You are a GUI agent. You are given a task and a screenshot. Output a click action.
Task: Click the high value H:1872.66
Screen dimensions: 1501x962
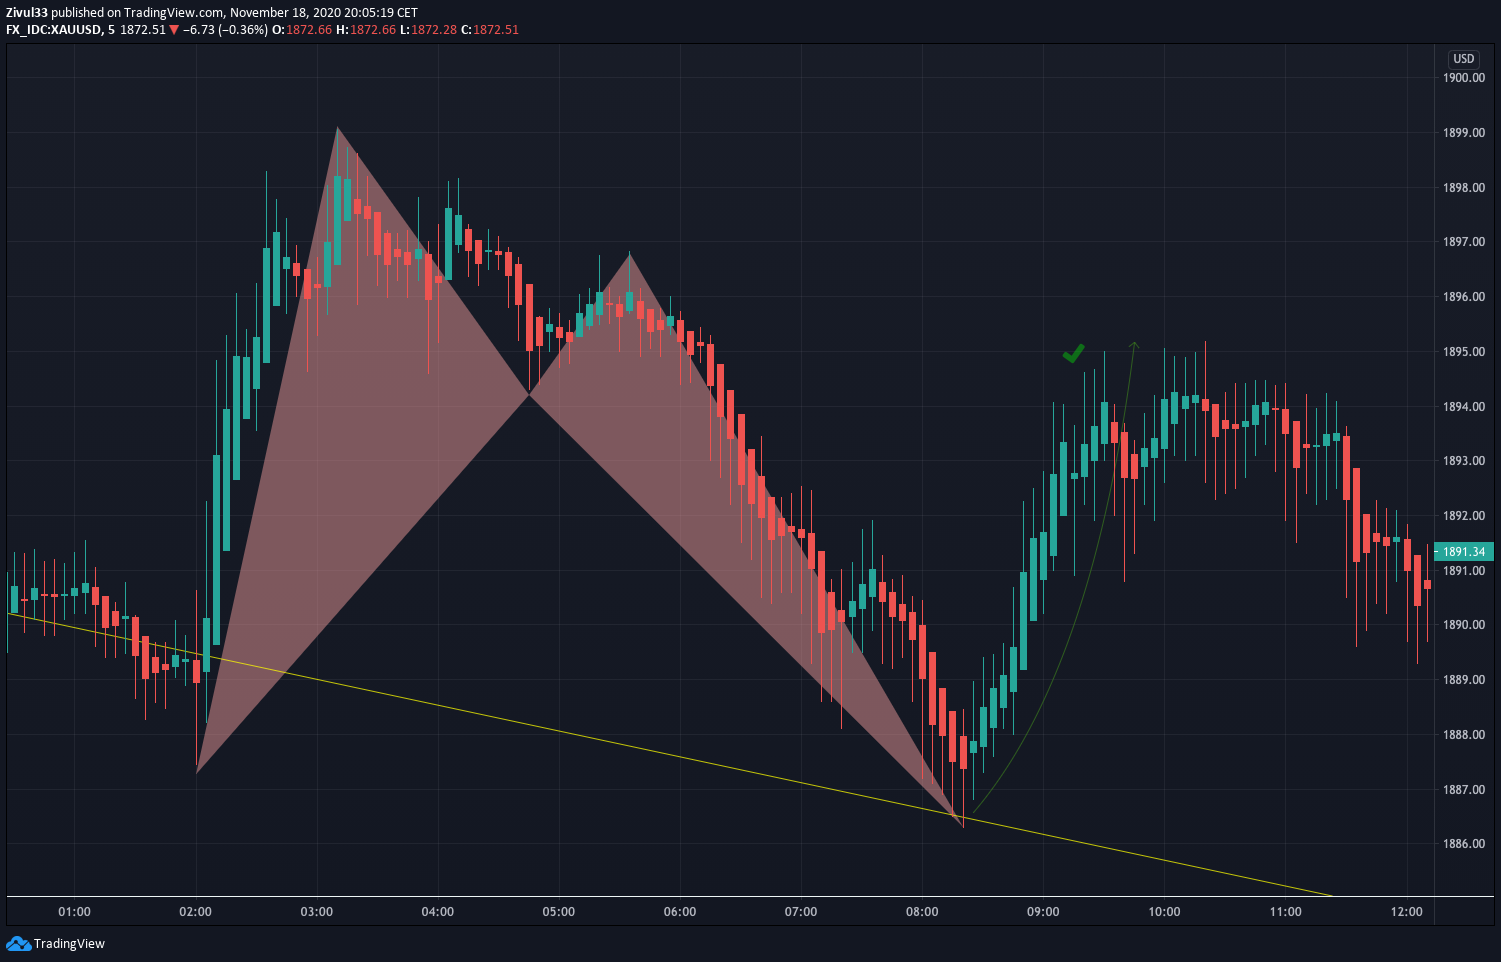click(x=366, y=30)
